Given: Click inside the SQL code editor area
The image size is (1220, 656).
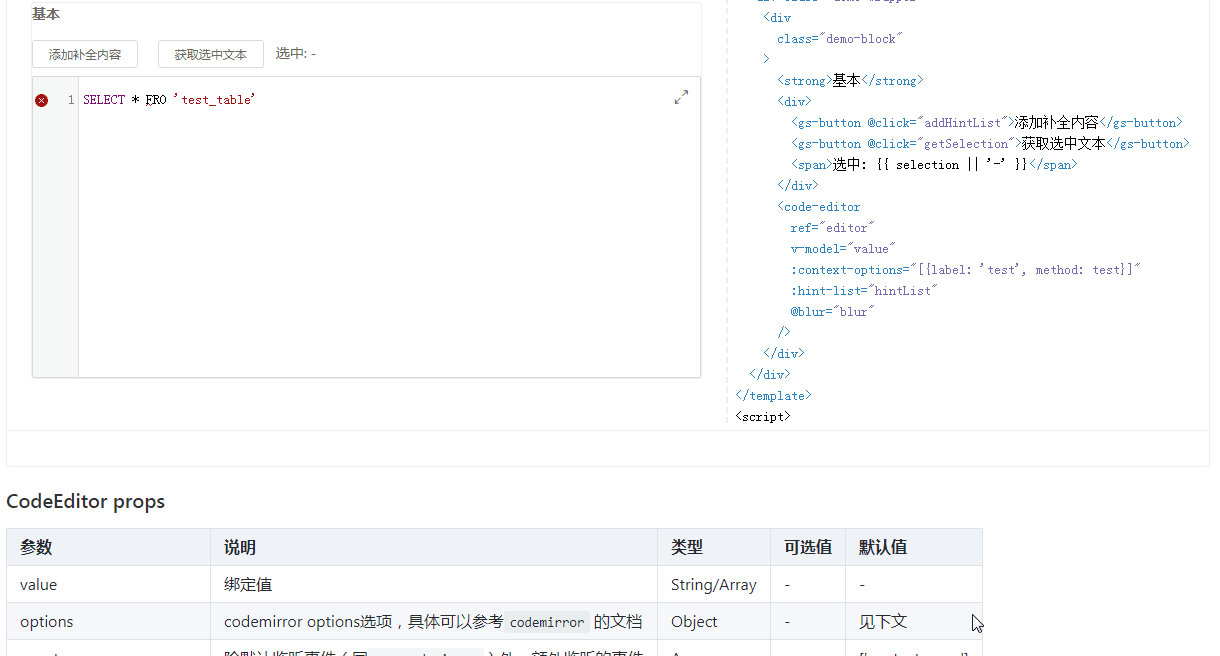Looking at the screenshot, I should coord(389,227).
